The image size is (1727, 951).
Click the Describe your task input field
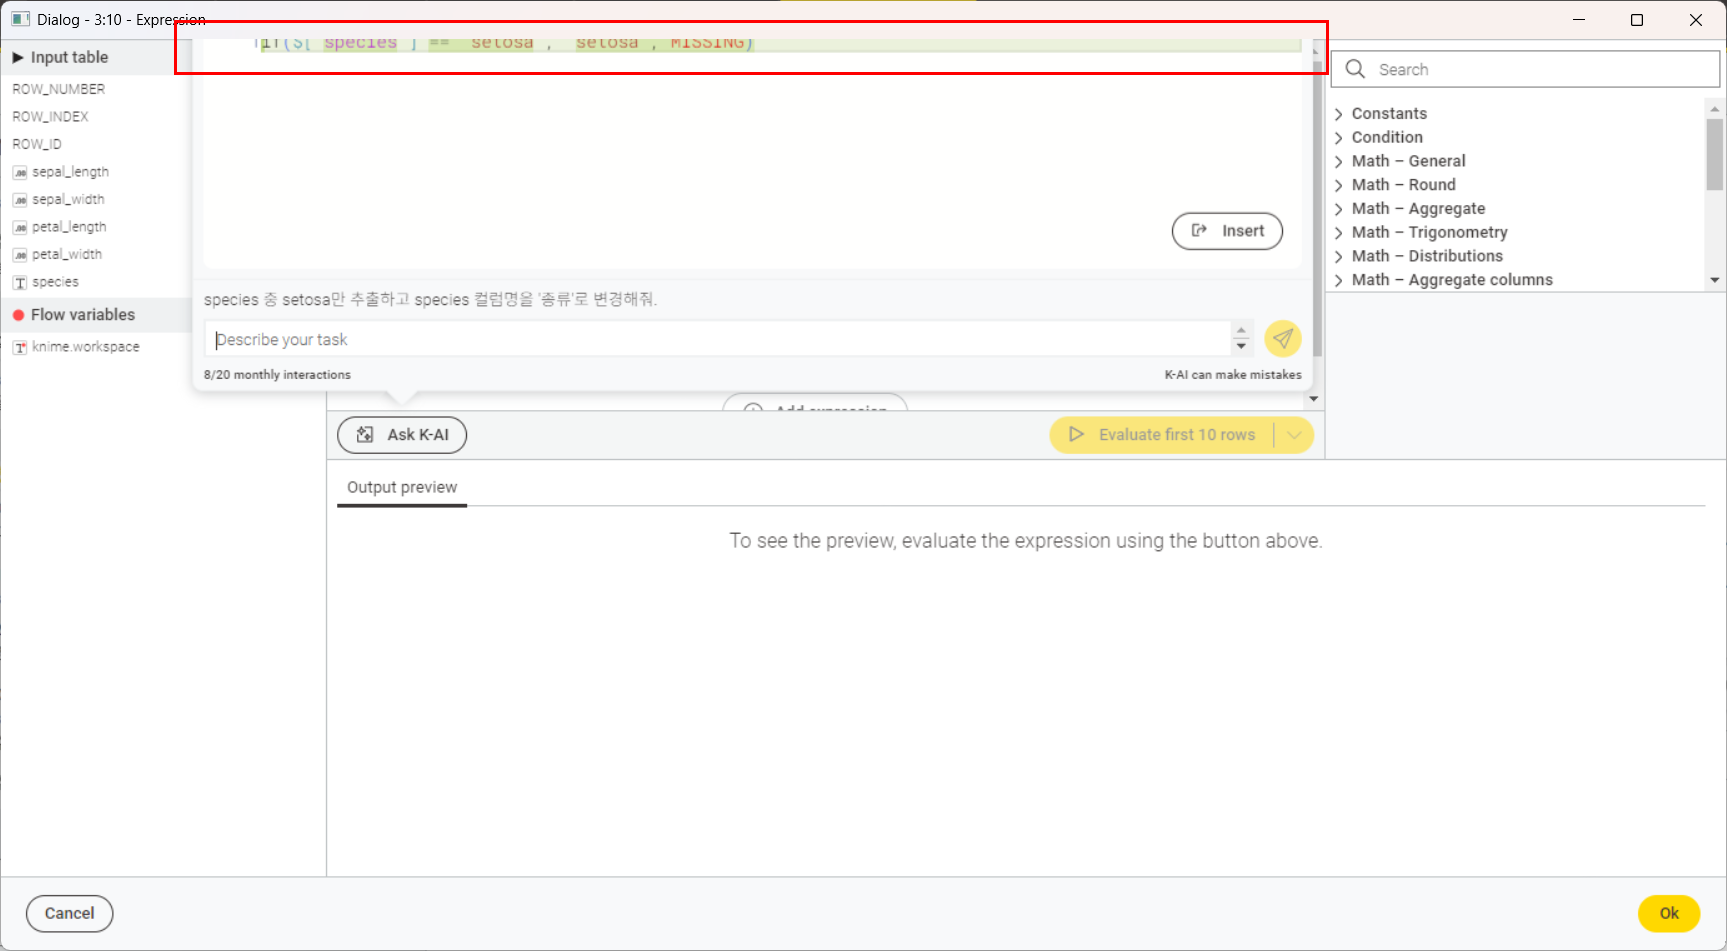click(700, 339)
